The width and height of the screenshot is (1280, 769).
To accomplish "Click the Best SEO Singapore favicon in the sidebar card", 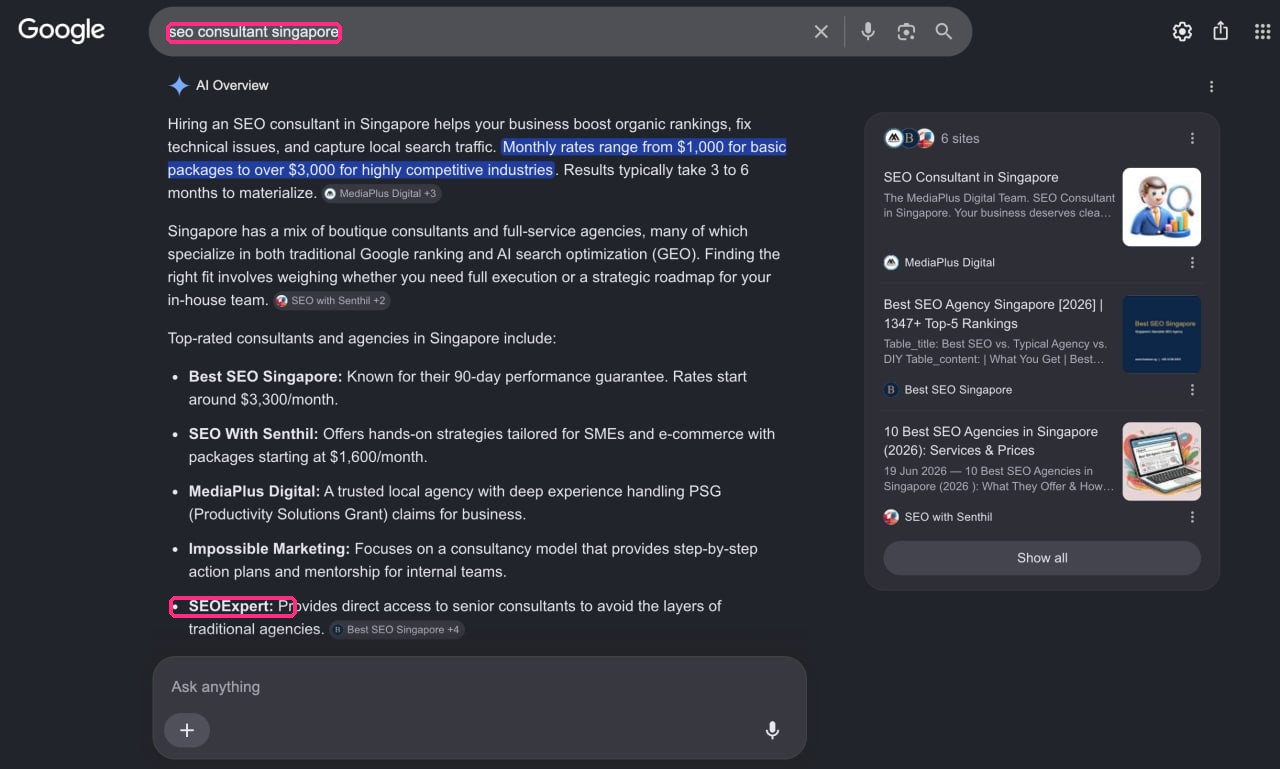I will [x=891, y=390].
